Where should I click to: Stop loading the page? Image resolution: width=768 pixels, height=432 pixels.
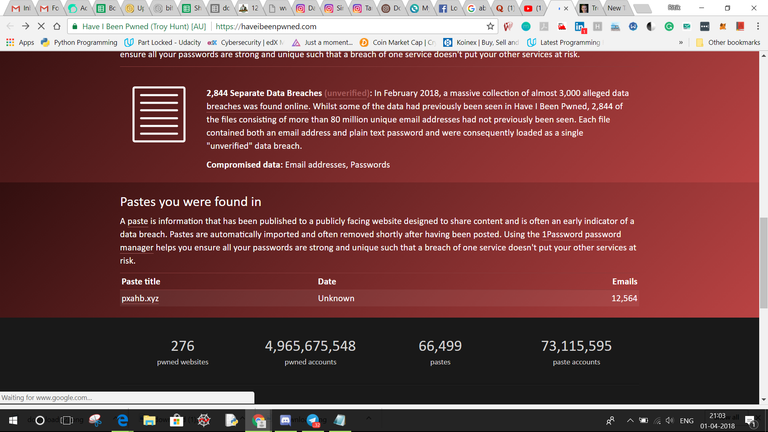pyautogui.click(x=41, y=26)
